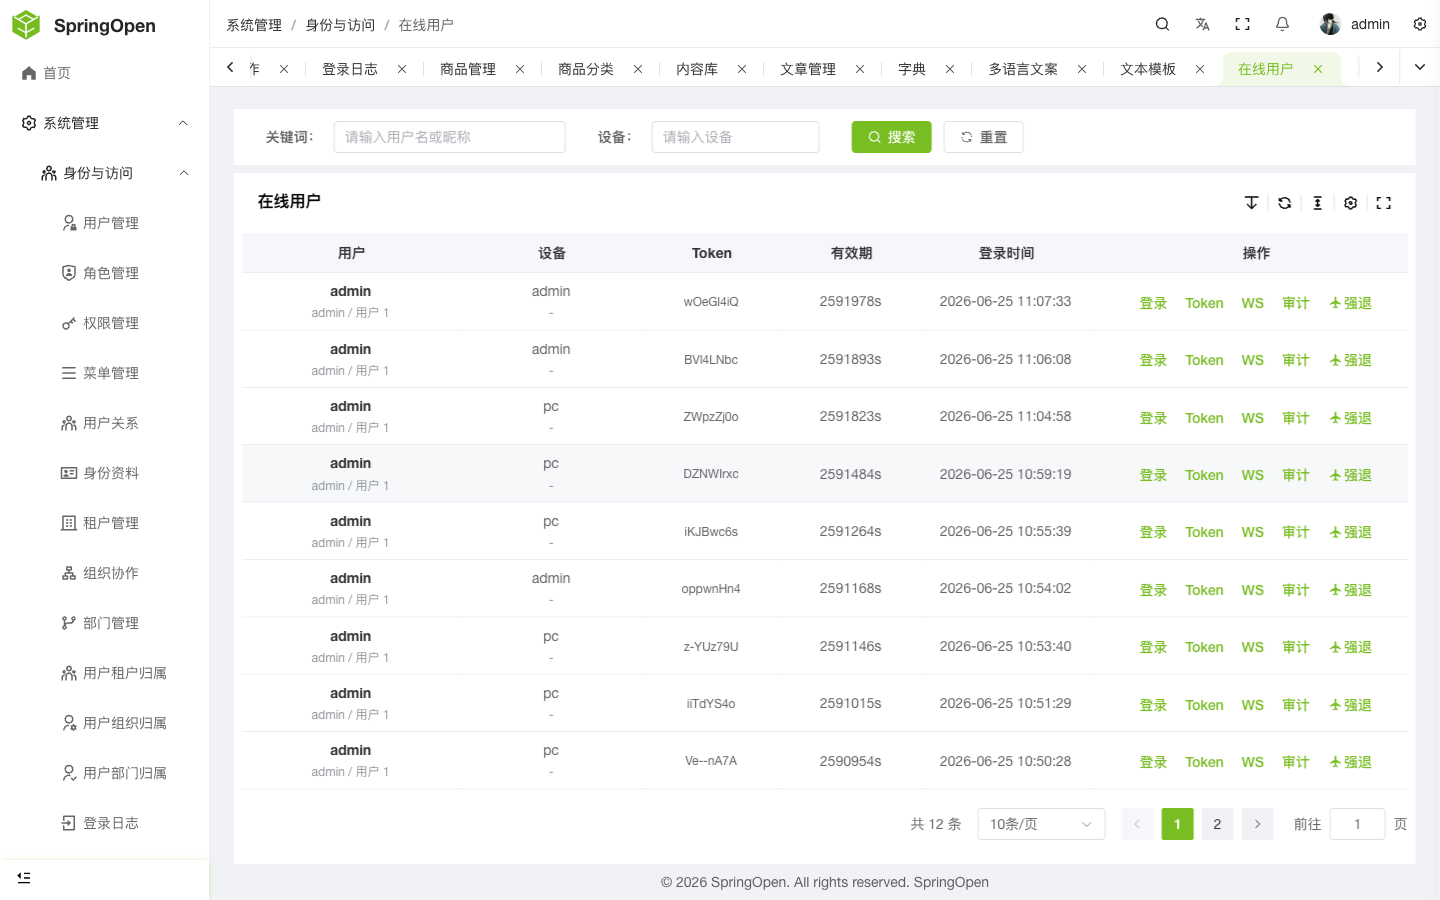Screen dimensions: 1440x900
Task: Open the language translation switcher
Action: tap(1202, 24)
